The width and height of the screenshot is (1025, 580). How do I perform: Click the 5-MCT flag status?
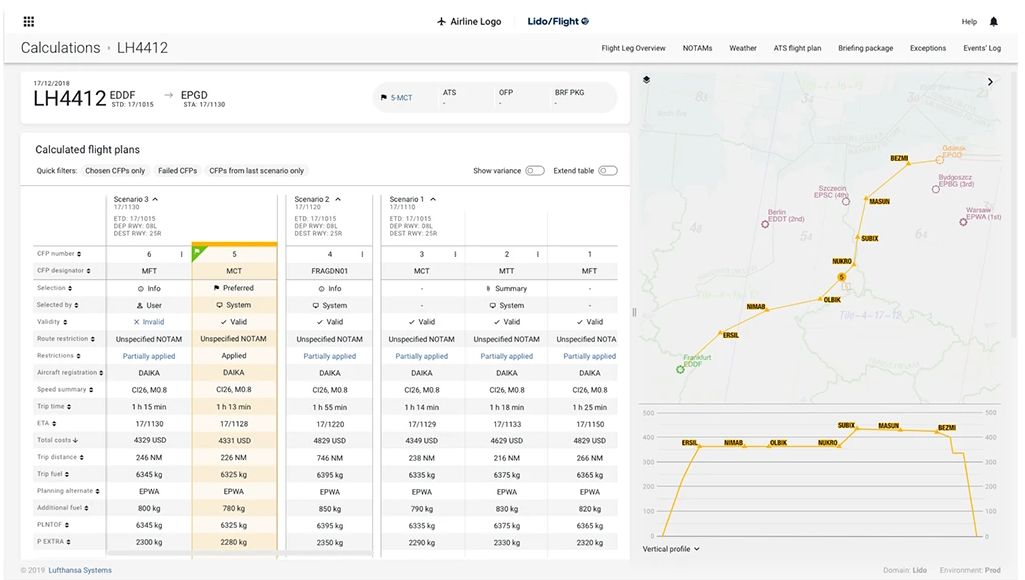[396, 97]
